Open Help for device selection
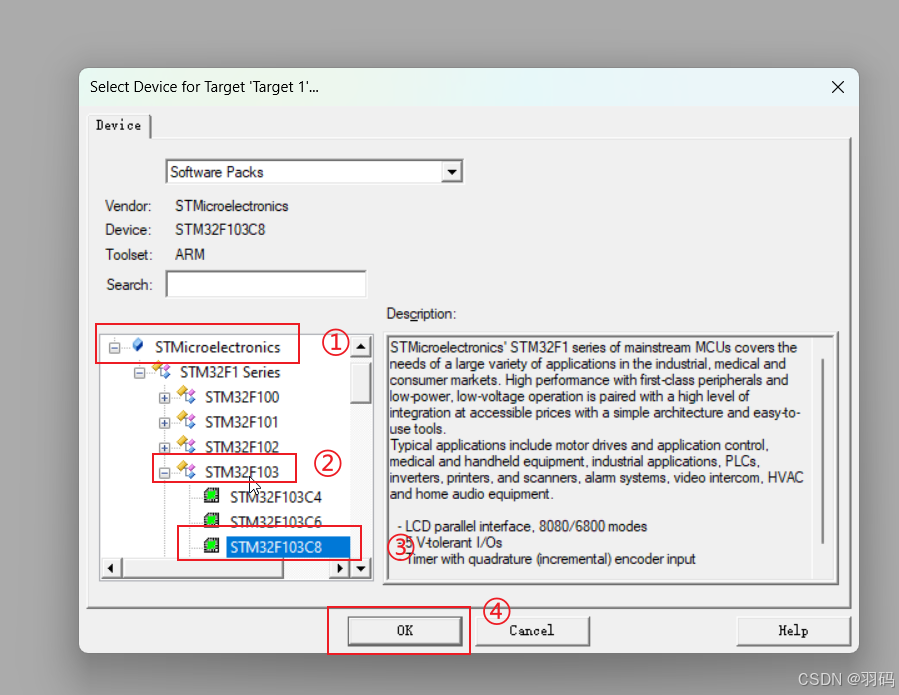 click(x=793, y=631)
